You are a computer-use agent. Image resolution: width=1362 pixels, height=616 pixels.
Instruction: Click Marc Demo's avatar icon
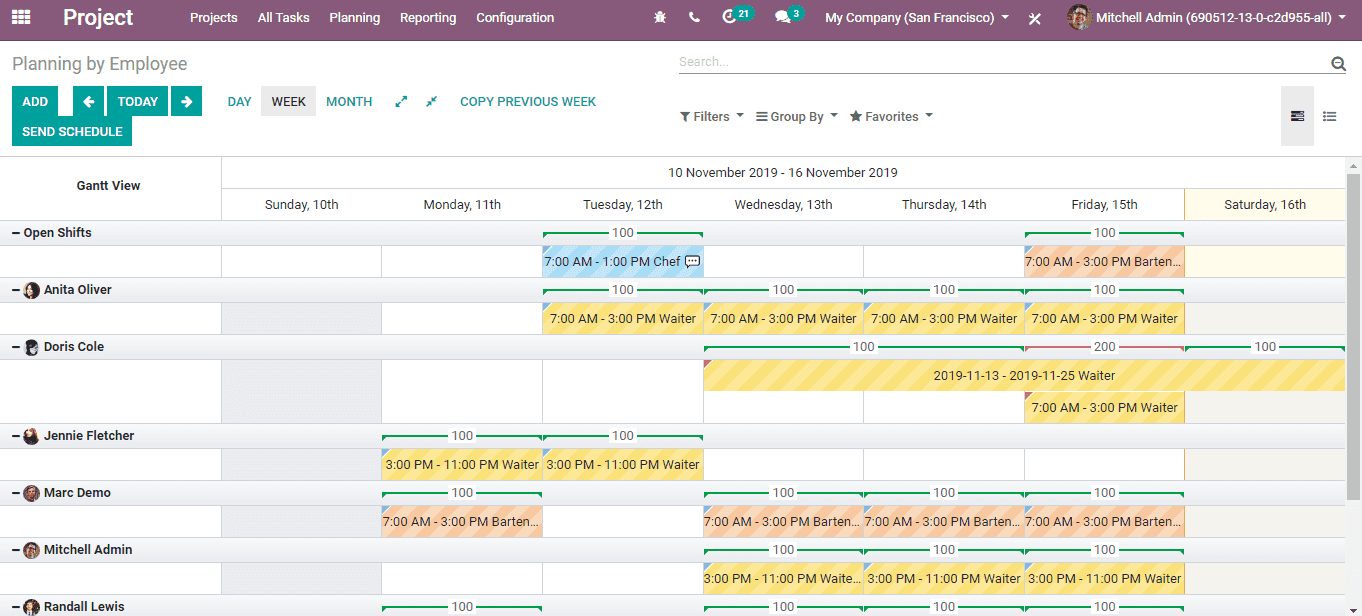(32, 493)
